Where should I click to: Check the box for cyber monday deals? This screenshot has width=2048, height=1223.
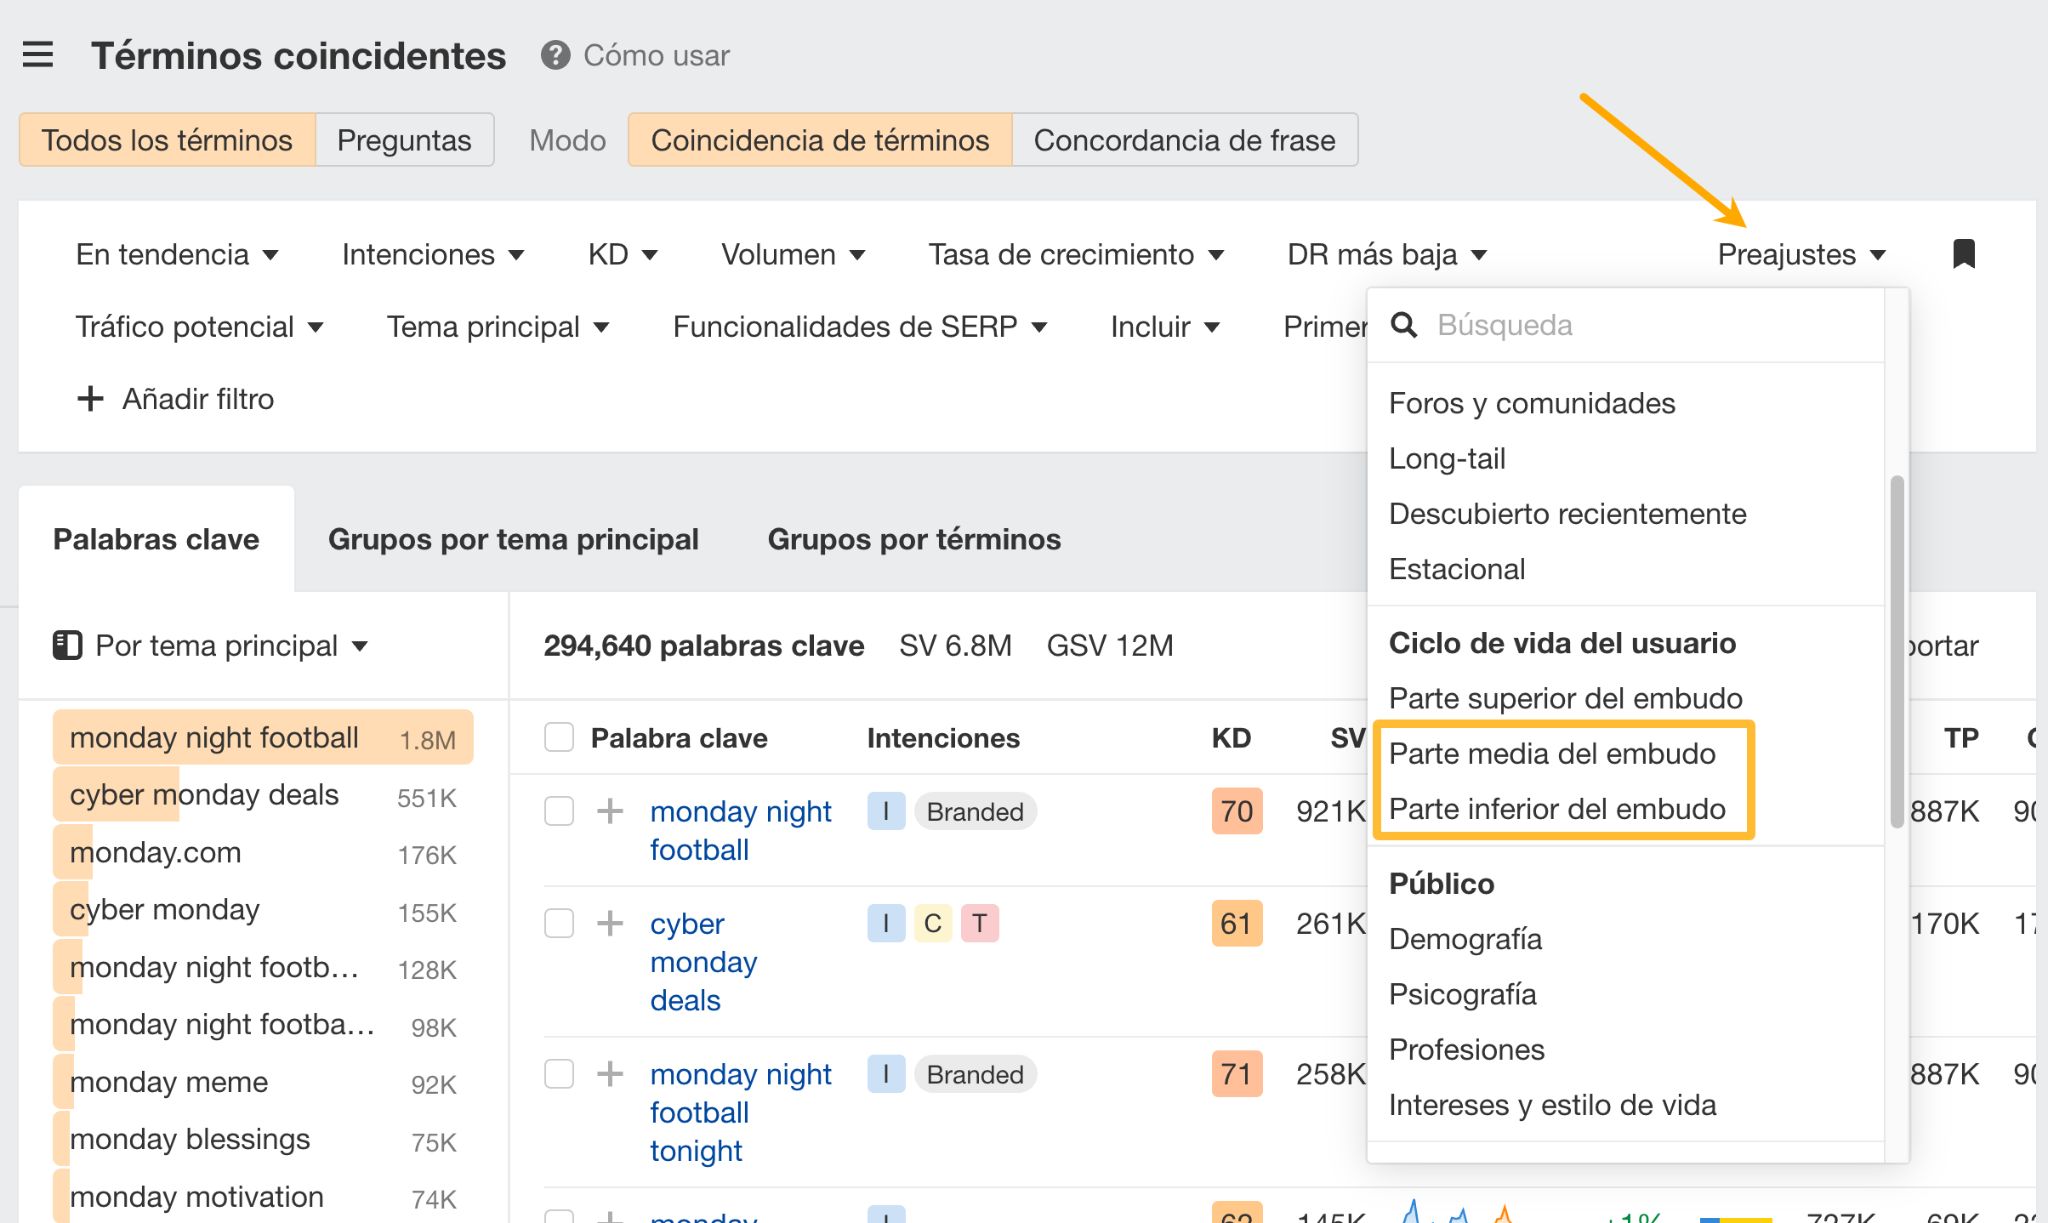pos(559,923)
